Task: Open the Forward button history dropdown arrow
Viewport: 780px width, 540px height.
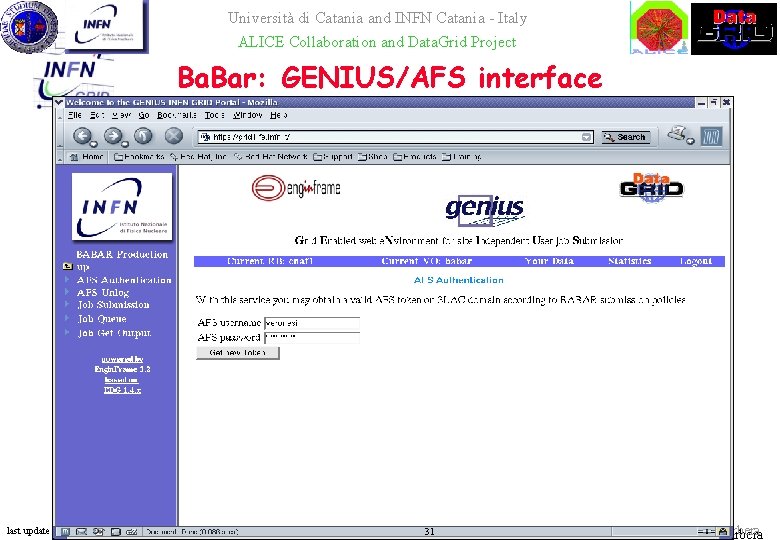Action: pyautogui.click(x=125, y=144)
